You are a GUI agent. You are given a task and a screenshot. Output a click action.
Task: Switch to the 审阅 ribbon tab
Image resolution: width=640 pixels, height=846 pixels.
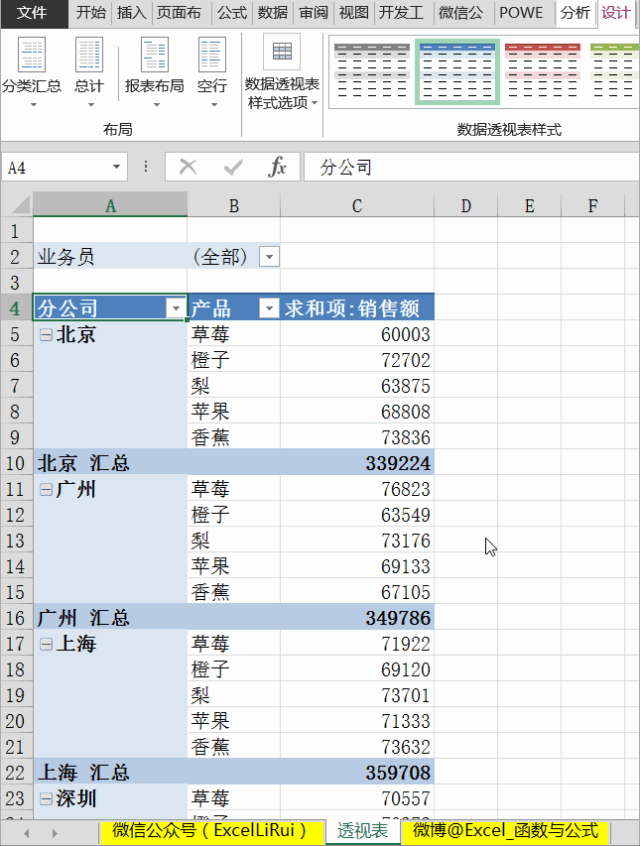314,13
